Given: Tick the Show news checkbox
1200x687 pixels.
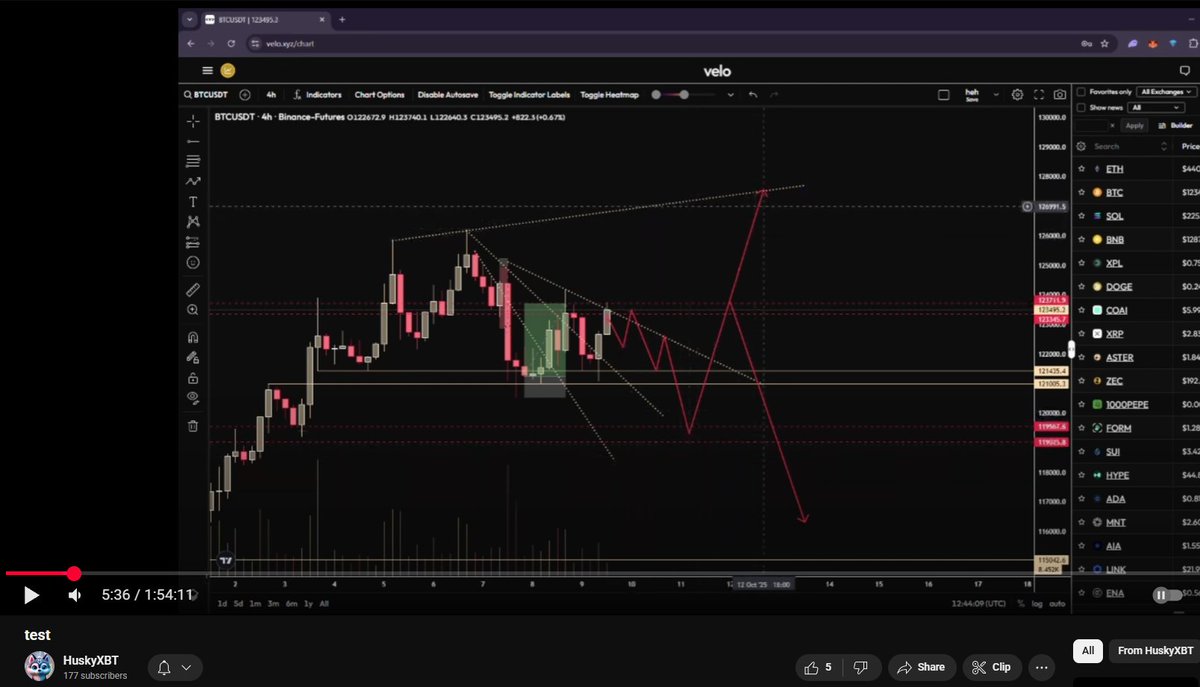Looking at the screenshot, I should click(x=1081, y=107).
